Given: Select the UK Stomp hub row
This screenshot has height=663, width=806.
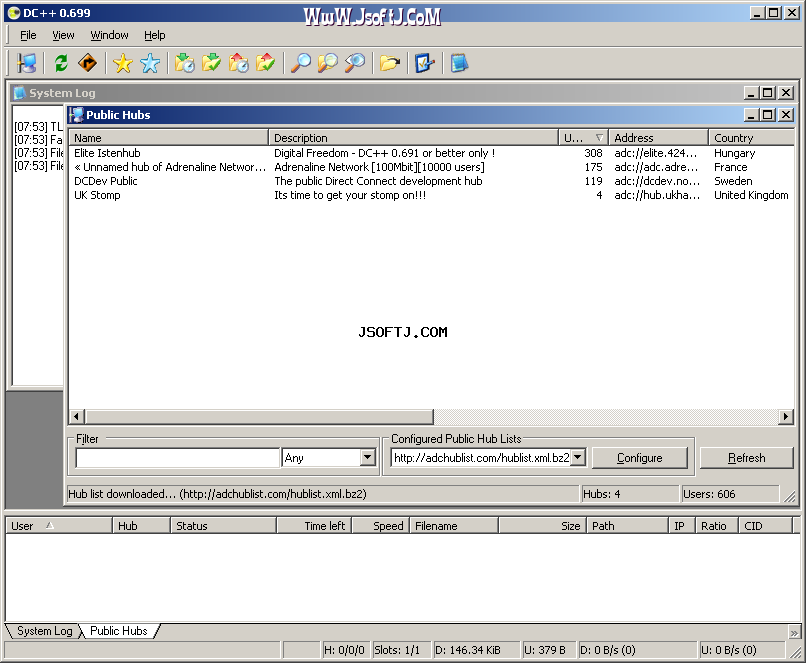Looking at the screenshot, I should pyautogui.click(x=431, y=195).
